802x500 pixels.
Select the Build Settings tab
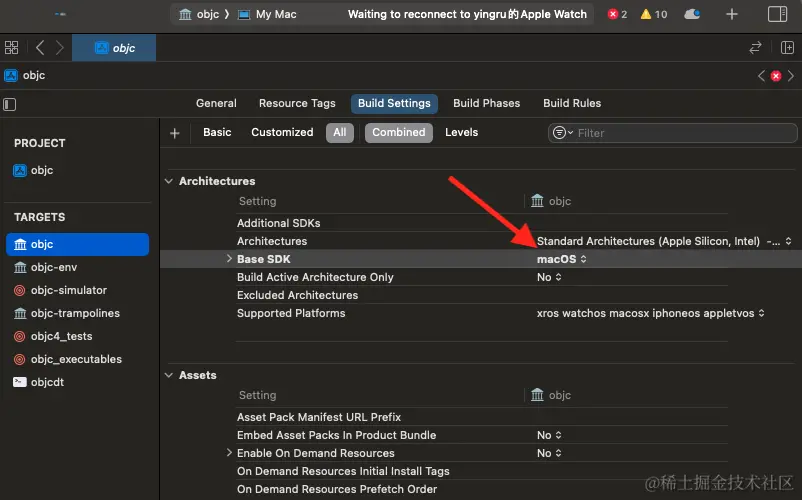[x=394, y=103]
